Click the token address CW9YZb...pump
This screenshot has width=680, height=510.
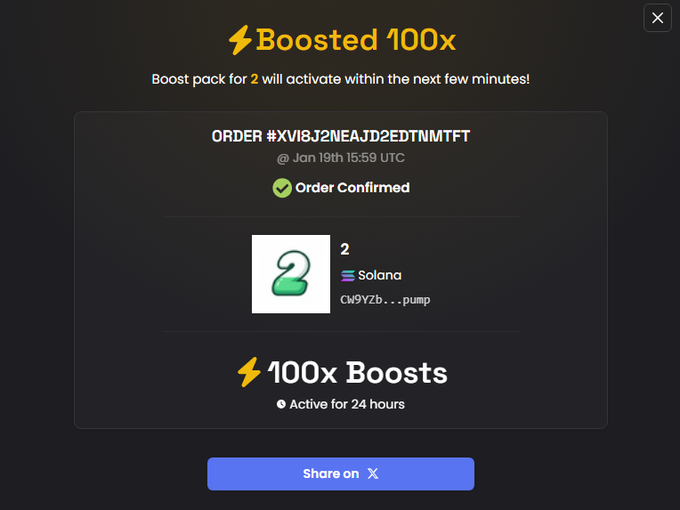pos(385,300)
